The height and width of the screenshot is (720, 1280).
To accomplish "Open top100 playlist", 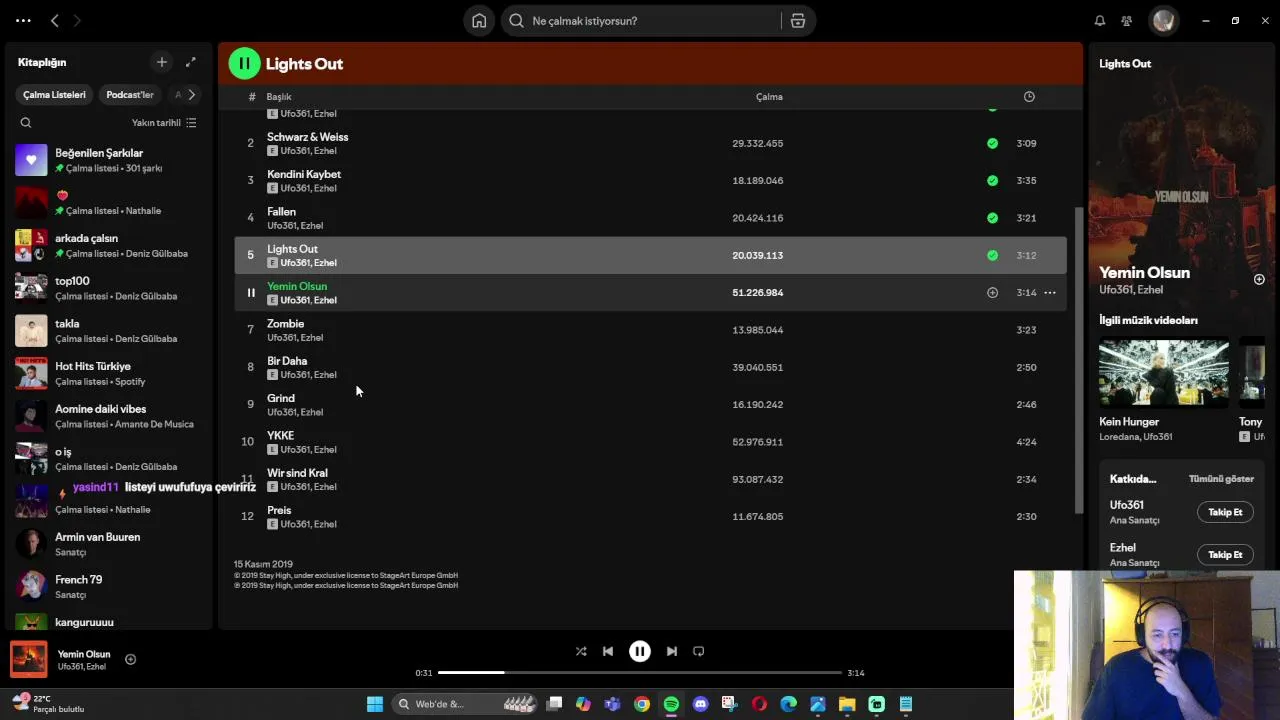I will pyautogui.click(x=108, y=288).
